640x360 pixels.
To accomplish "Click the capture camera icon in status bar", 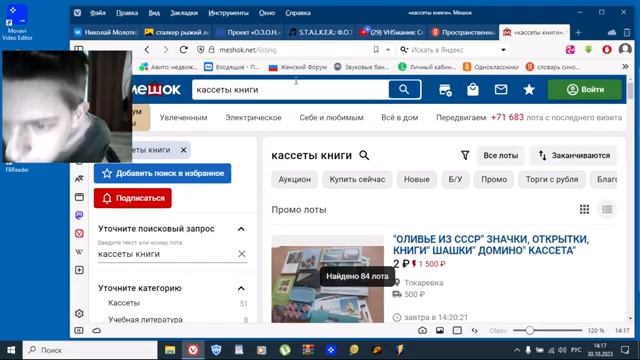I will tap(422, 331).
